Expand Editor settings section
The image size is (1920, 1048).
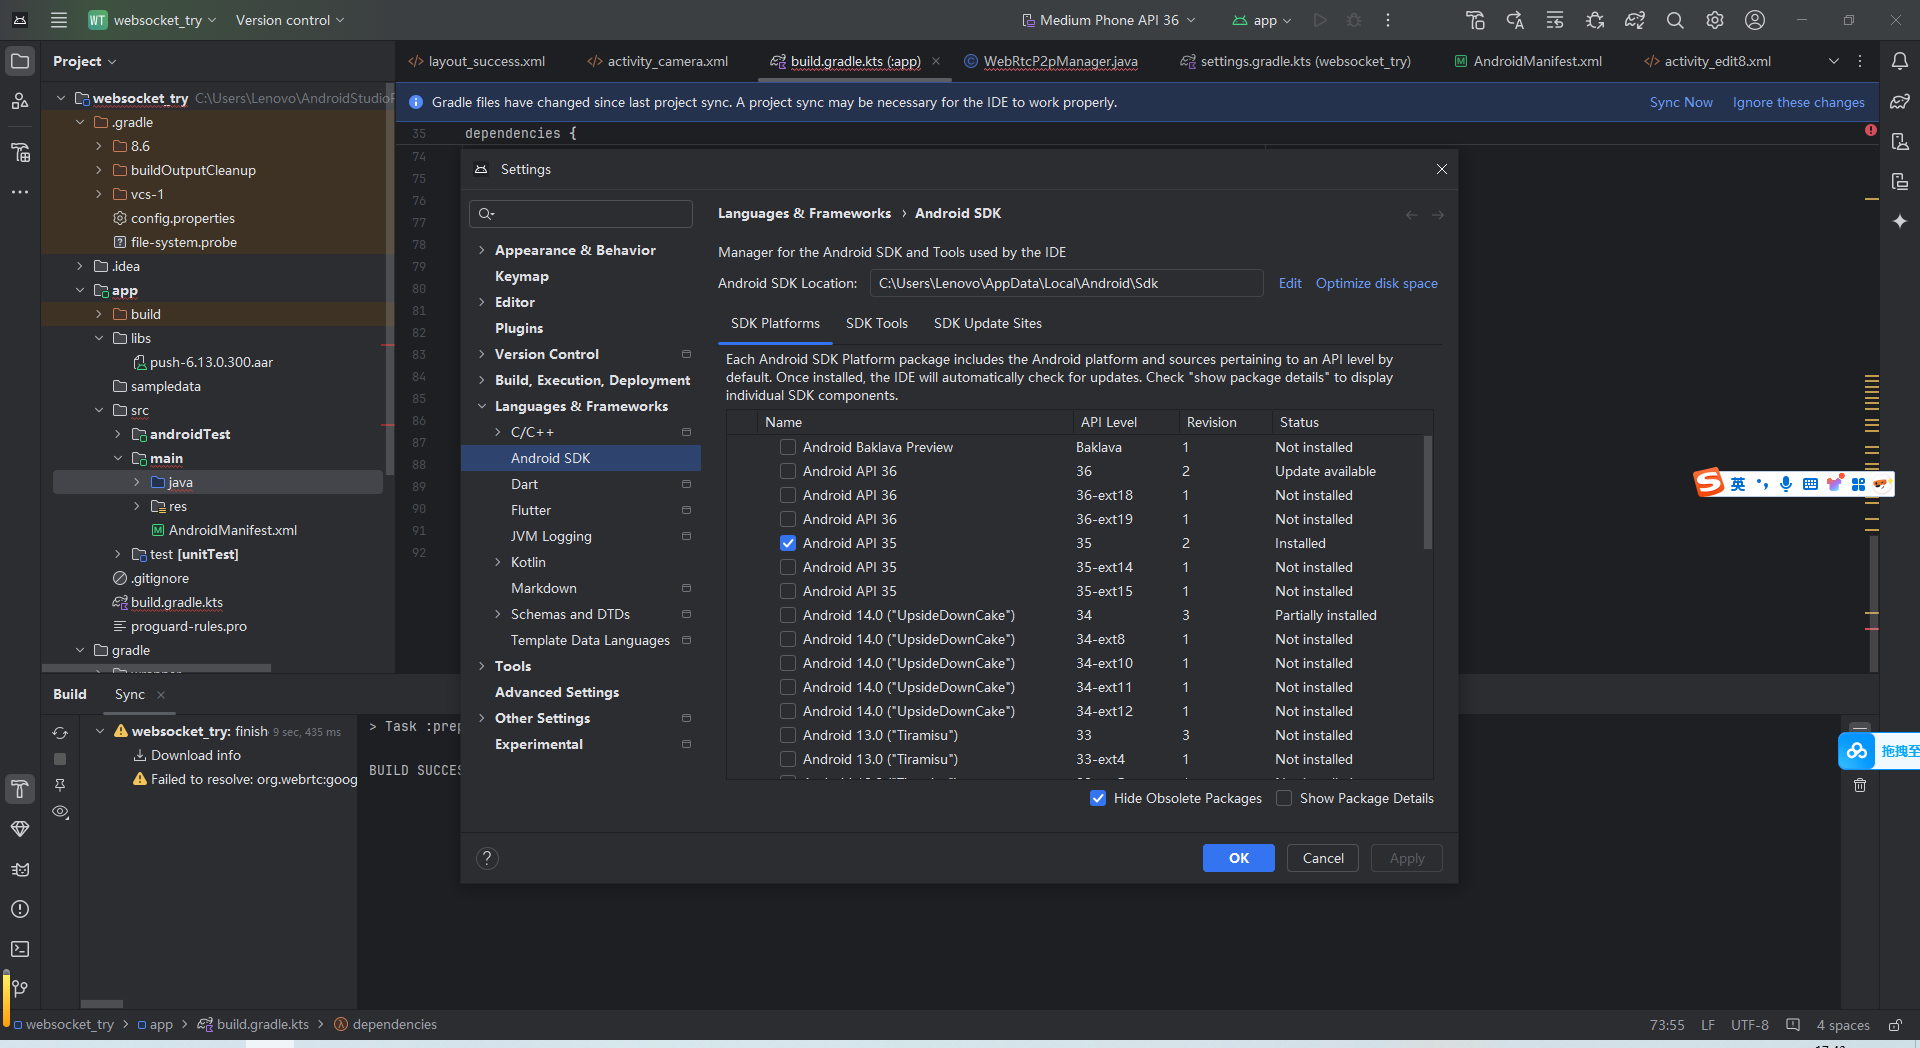482,302
